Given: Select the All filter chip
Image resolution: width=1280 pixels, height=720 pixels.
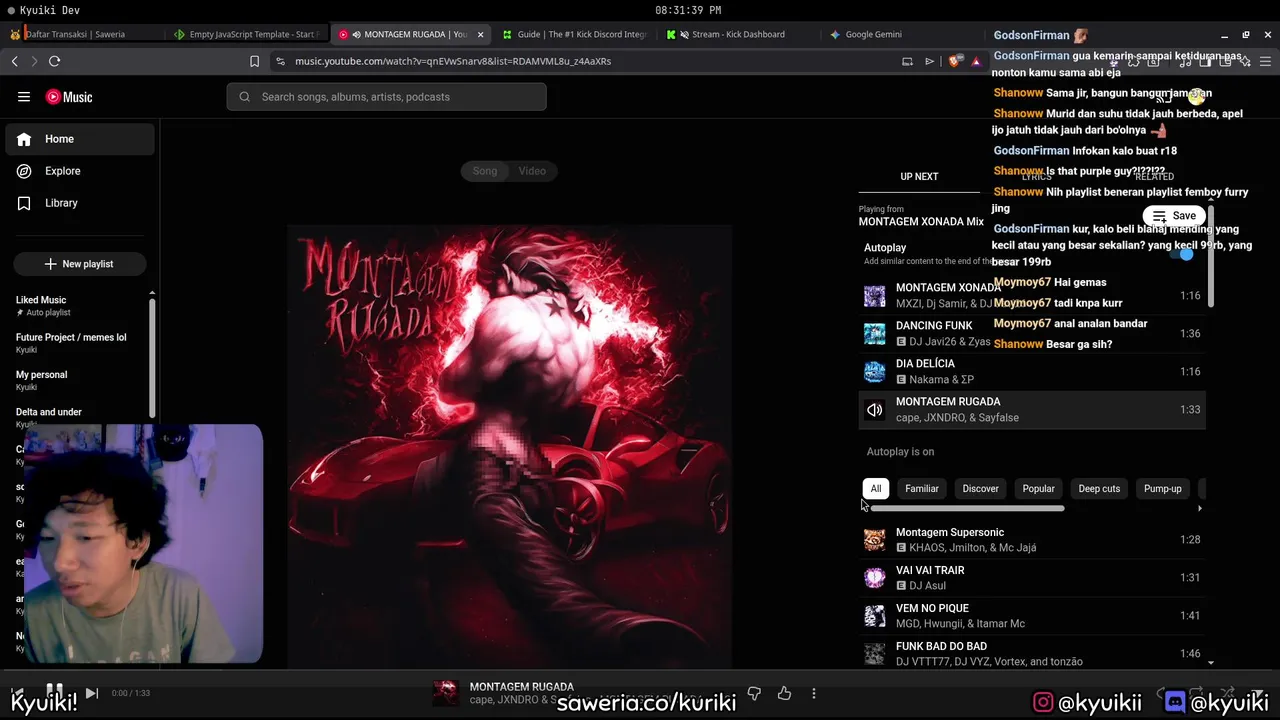Looking at the screenshot, I should coord(876,489).
